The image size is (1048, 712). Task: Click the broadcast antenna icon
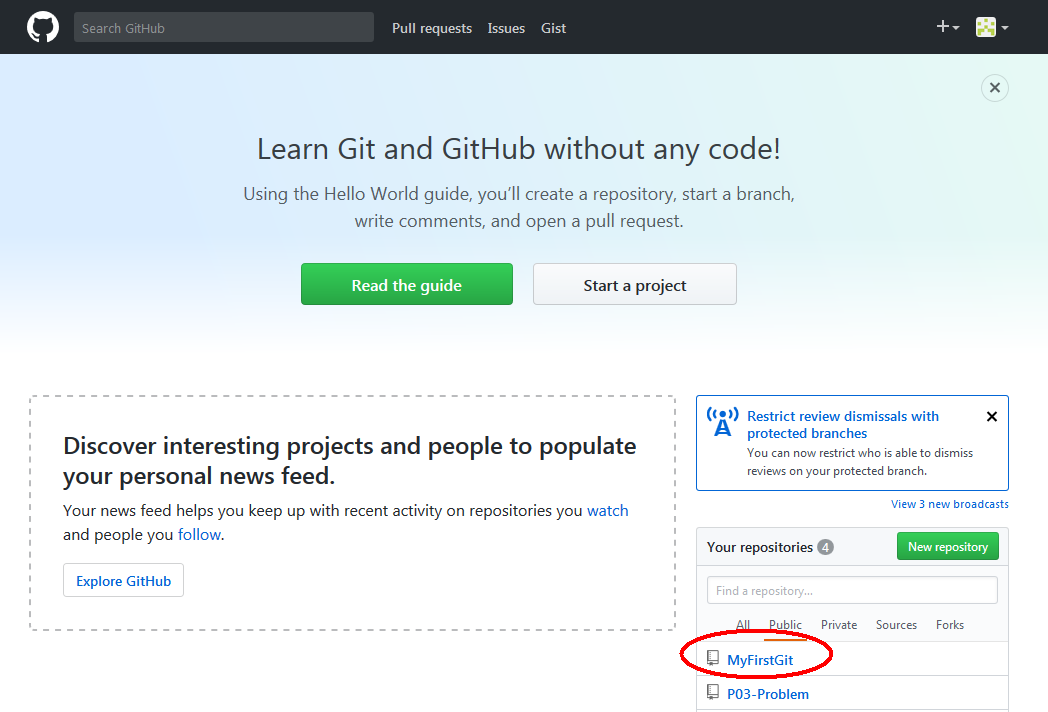(722, 421)
